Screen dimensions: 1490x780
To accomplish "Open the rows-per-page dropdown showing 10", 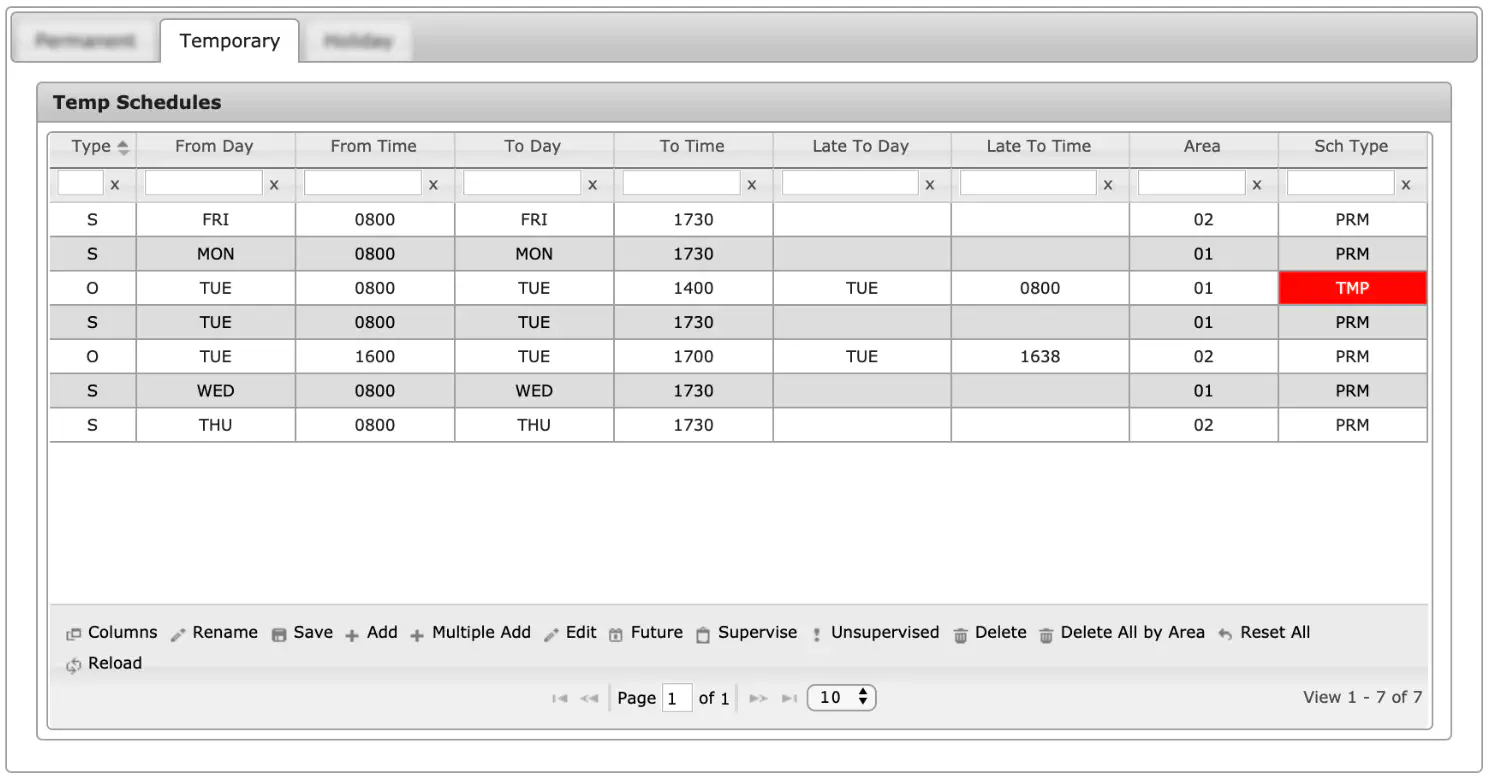I will coord(842,698).
